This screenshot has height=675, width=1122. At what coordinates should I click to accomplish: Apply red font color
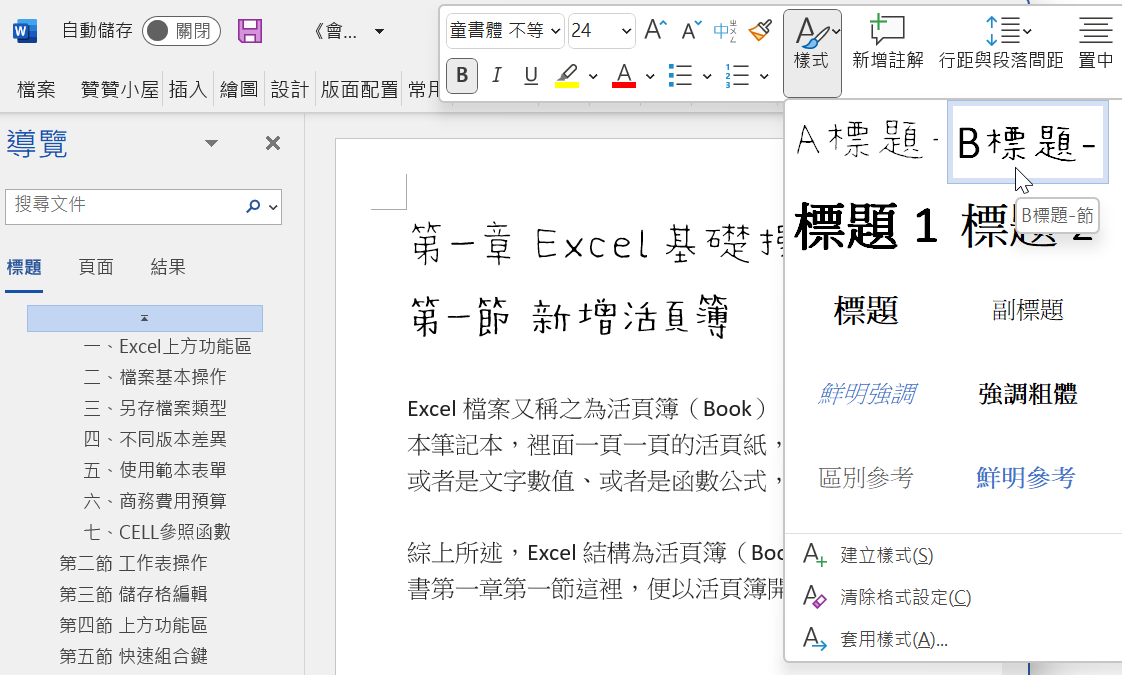pyautogui.click(x=624, y=75)
